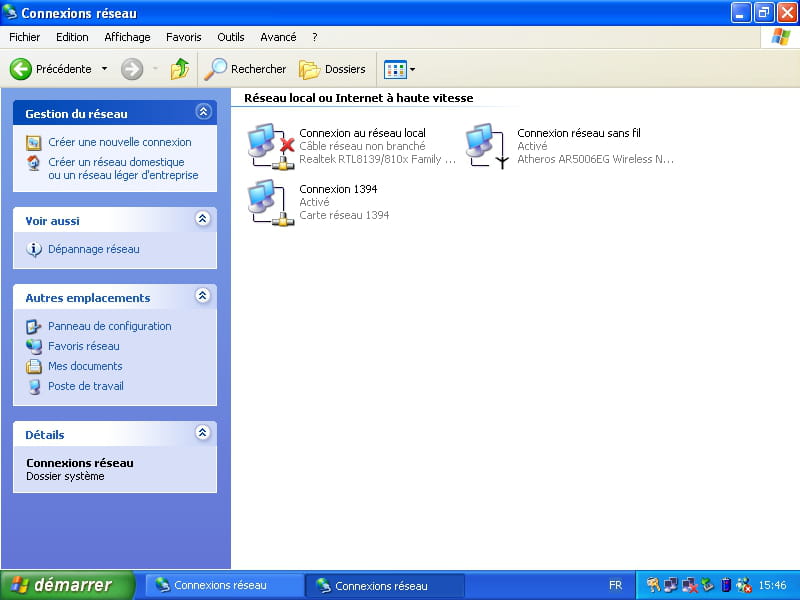Click the Rechercher magnifier icon

tap(215, 69)
